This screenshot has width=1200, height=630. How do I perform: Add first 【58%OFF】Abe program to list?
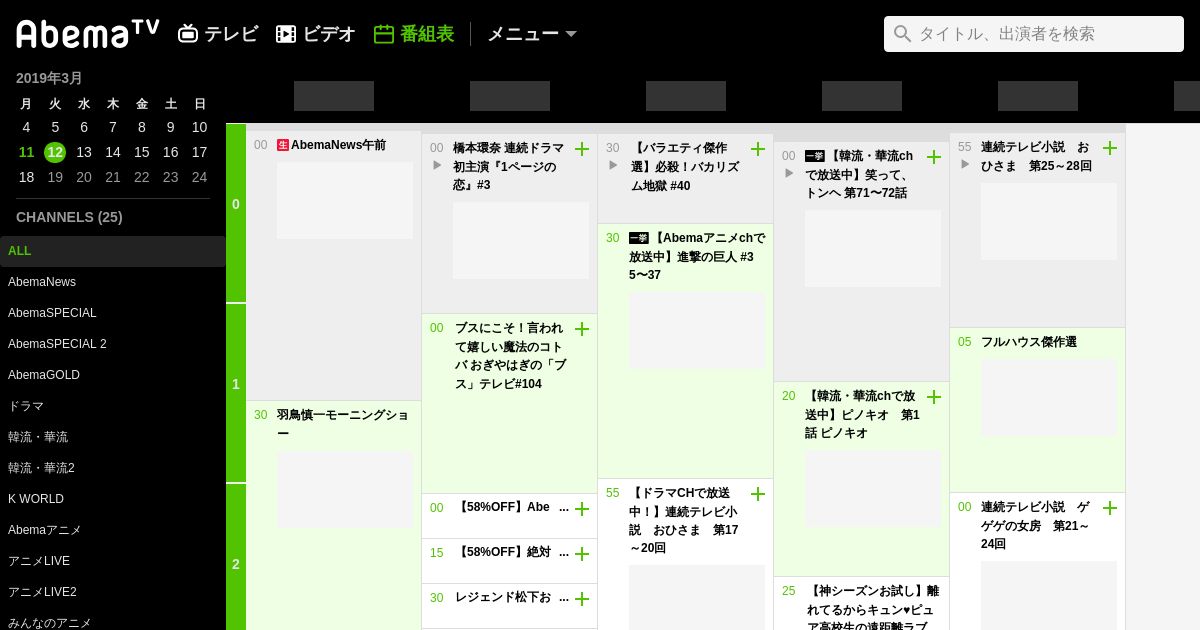[582, 509]
